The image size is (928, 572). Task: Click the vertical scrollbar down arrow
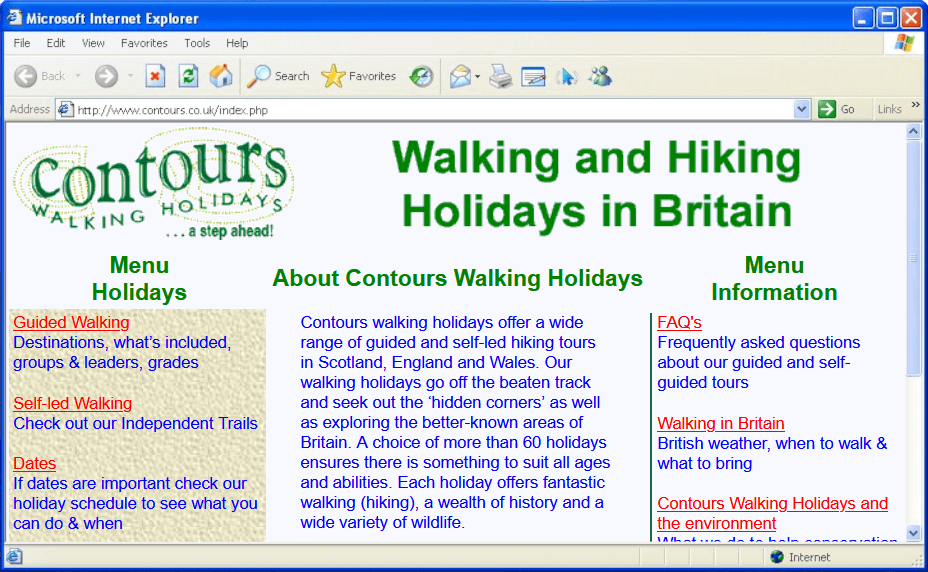click(913, 533)
